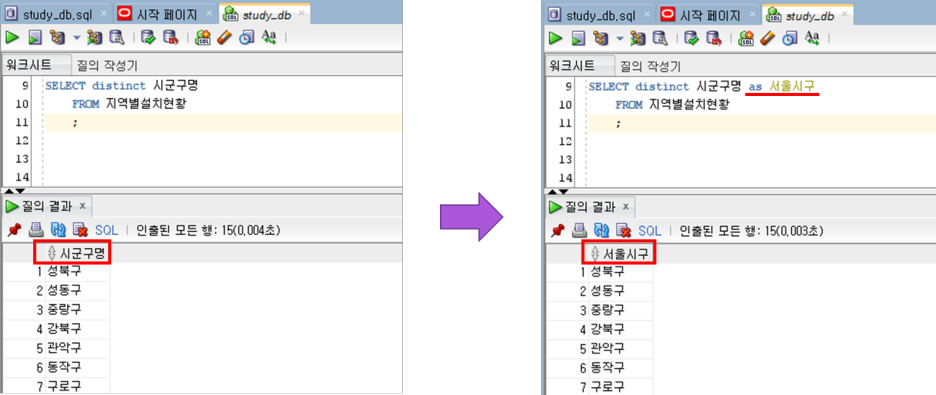Image resolution: width=936 pixels, height=395 pixels.
Task: Click Run Script icon in left window
Action: tap(35, 38)
